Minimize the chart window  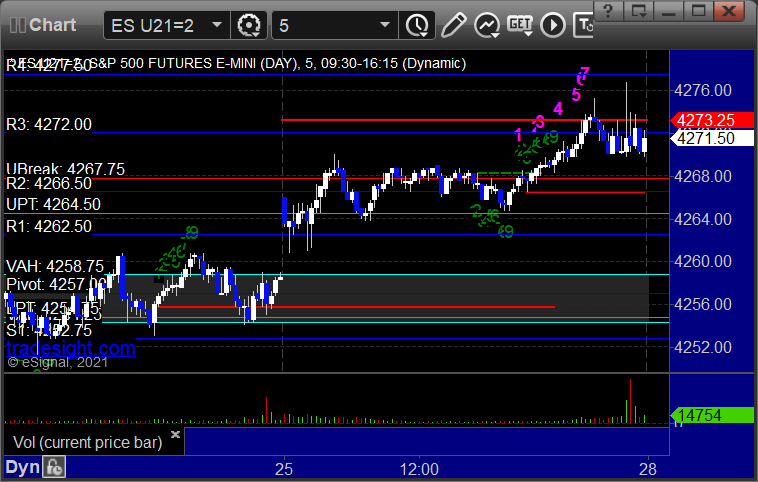tap(669, 11)
